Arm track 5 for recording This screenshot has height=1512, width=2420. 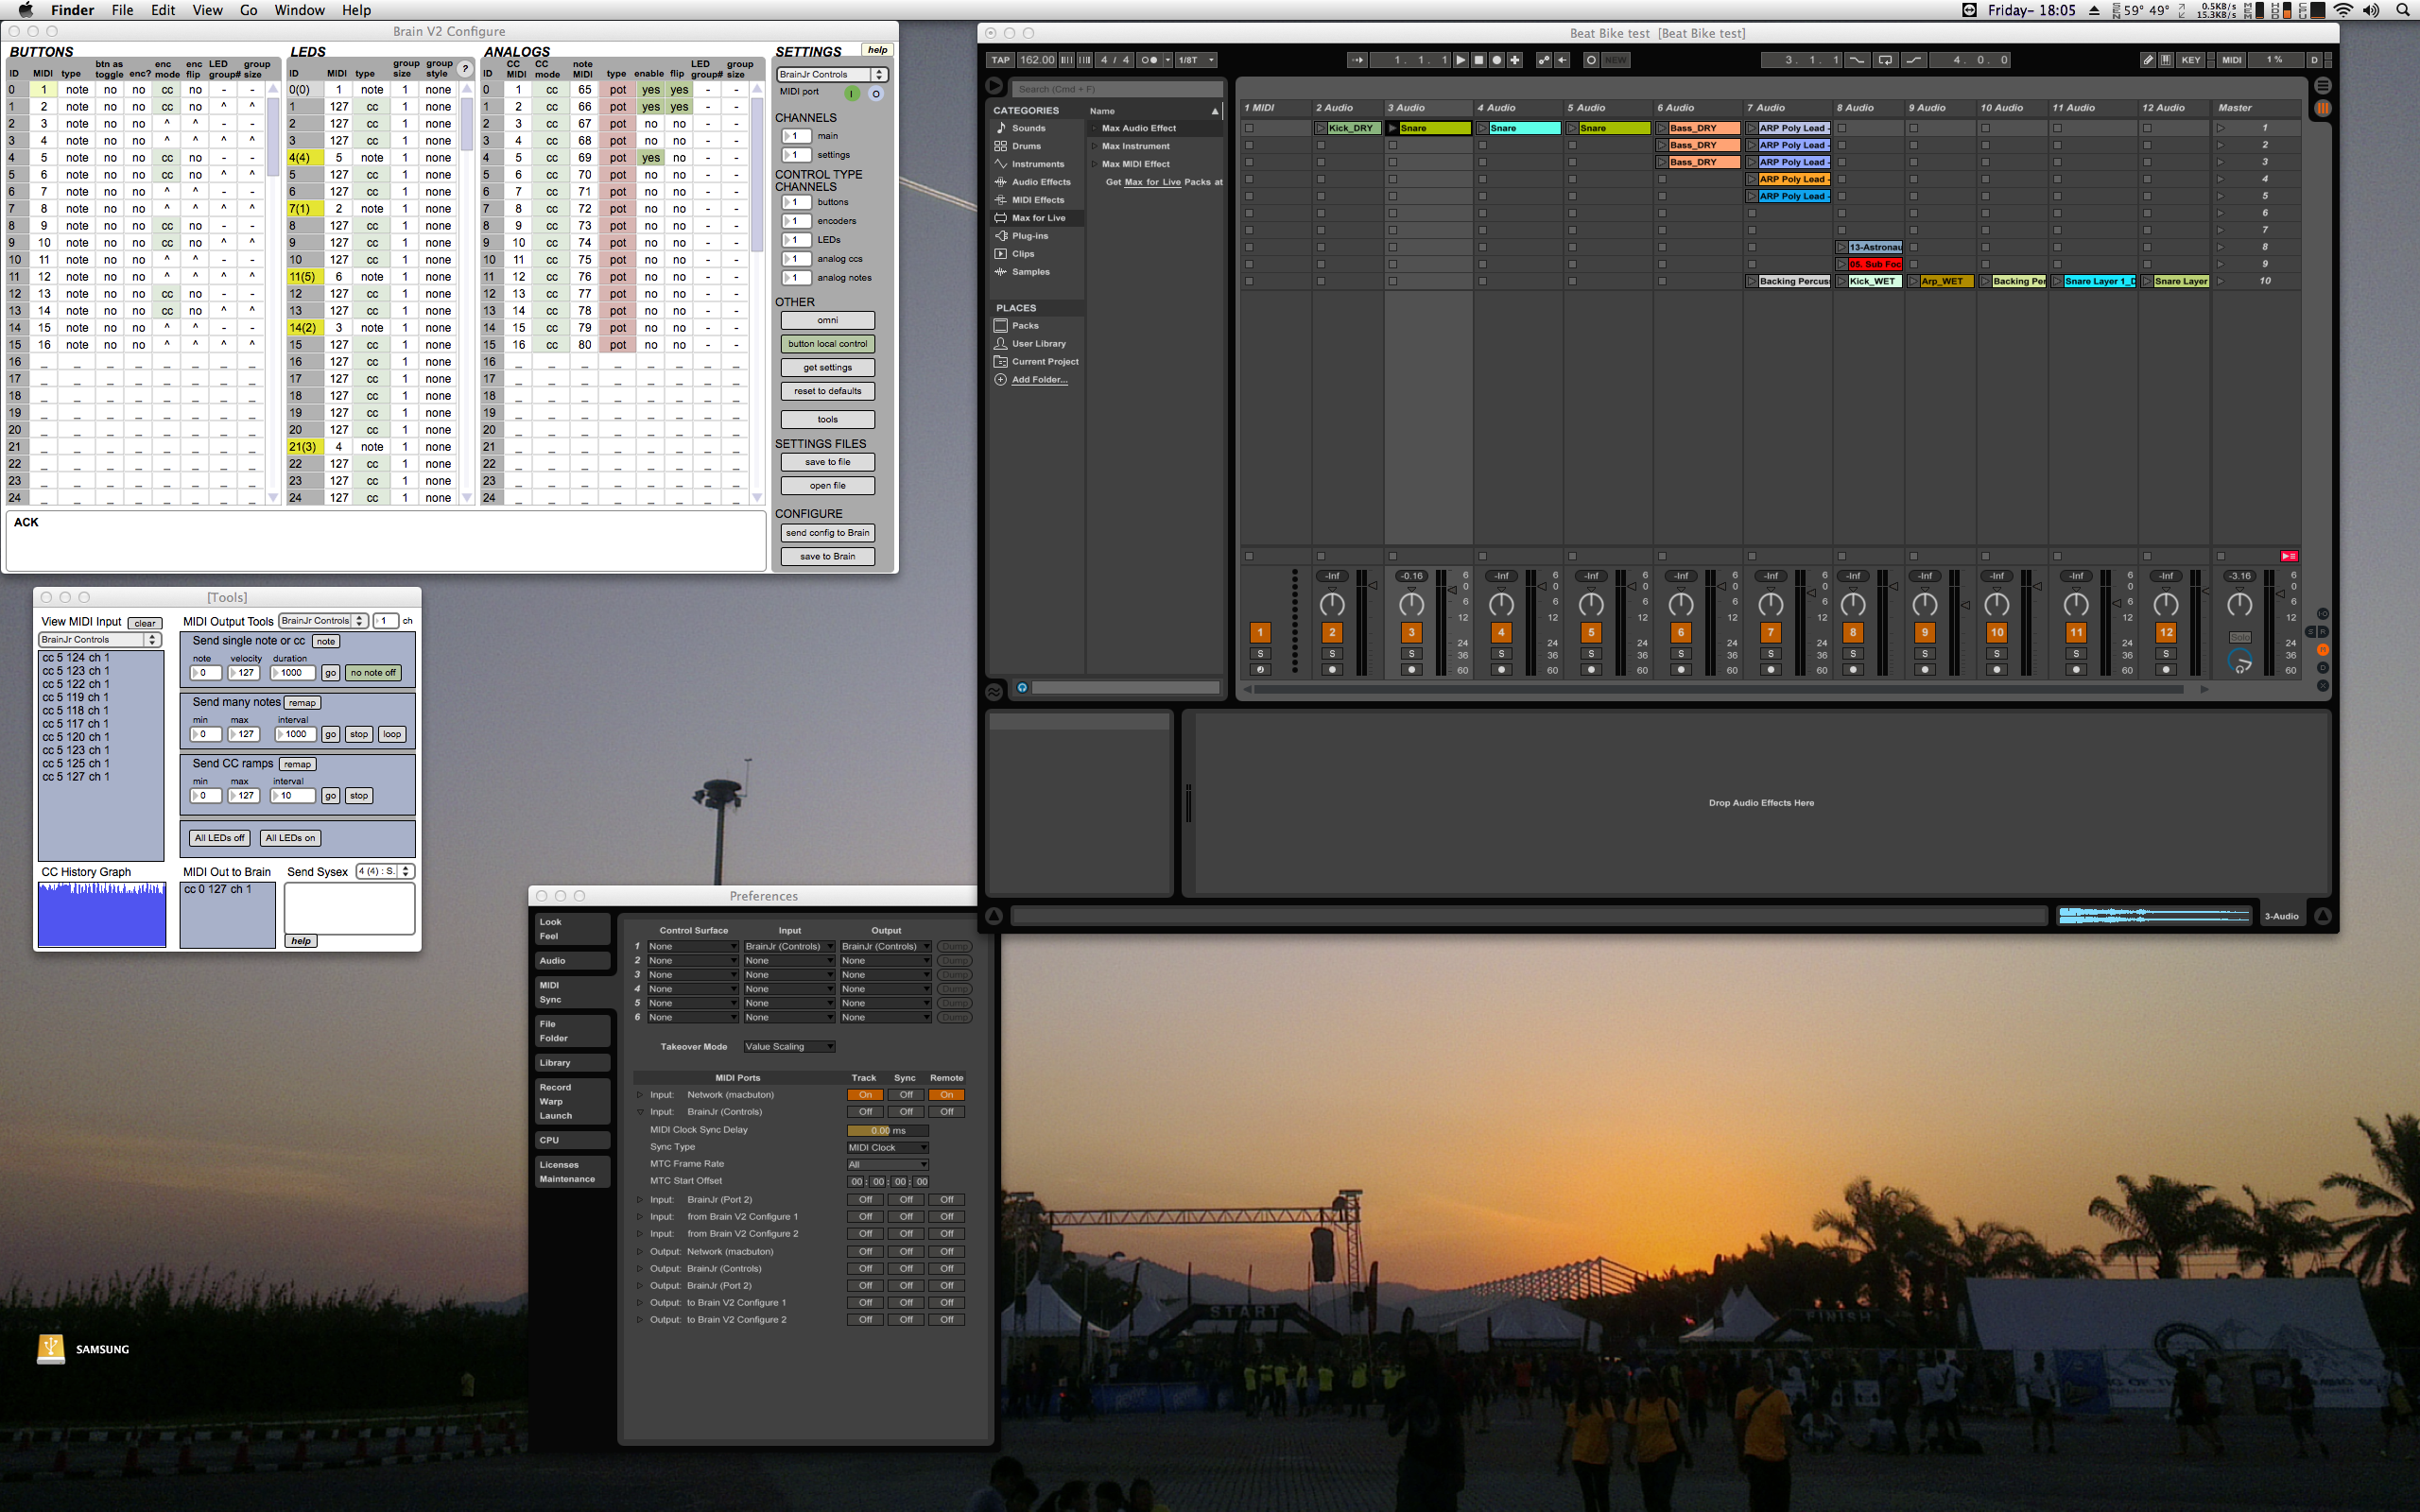[1591, 670]
